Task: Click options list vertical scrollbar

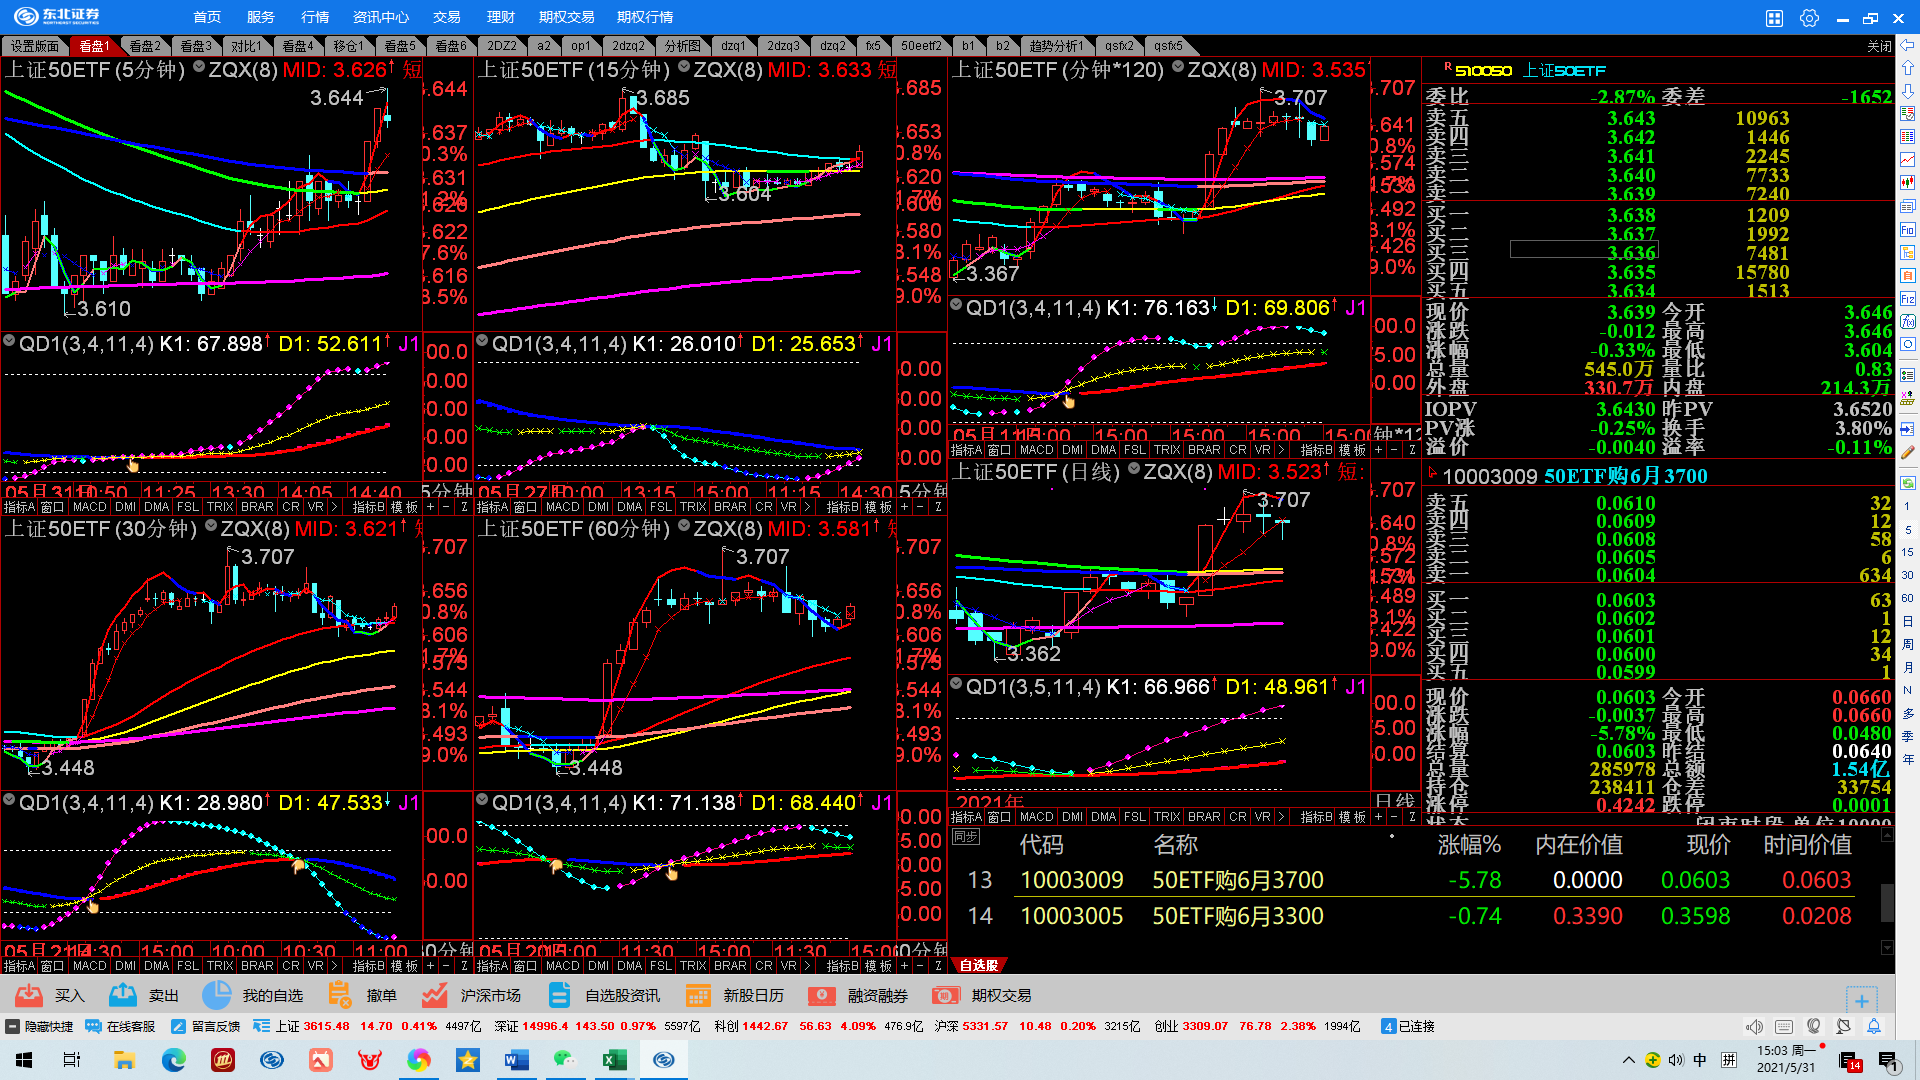Action: pos(1887,901)
